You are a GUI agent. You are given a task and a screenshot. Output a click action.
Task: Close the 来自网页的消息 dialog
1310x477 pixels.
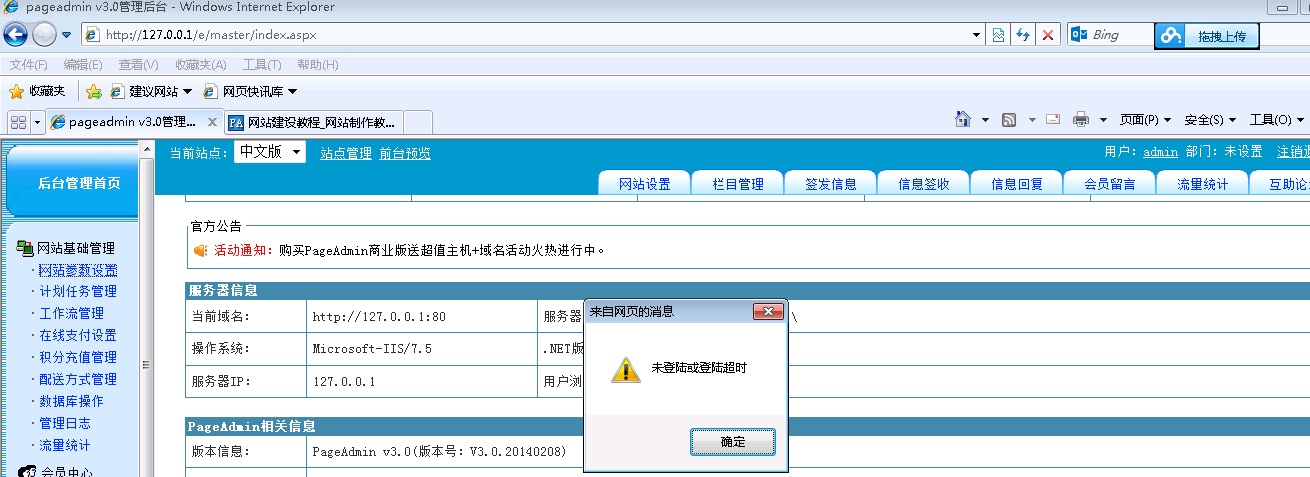[x=768, y=312]
